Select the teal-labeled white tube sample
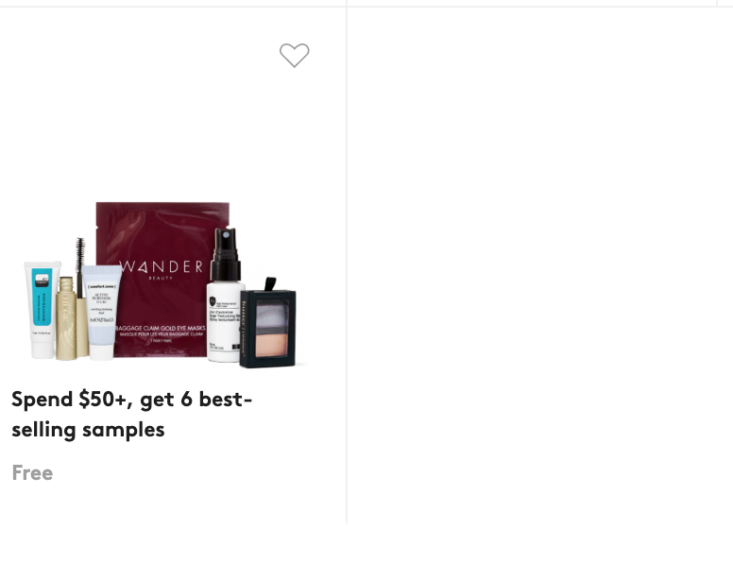Image resolution: width=733 pixels, height=580 pixels. (42, 310)
